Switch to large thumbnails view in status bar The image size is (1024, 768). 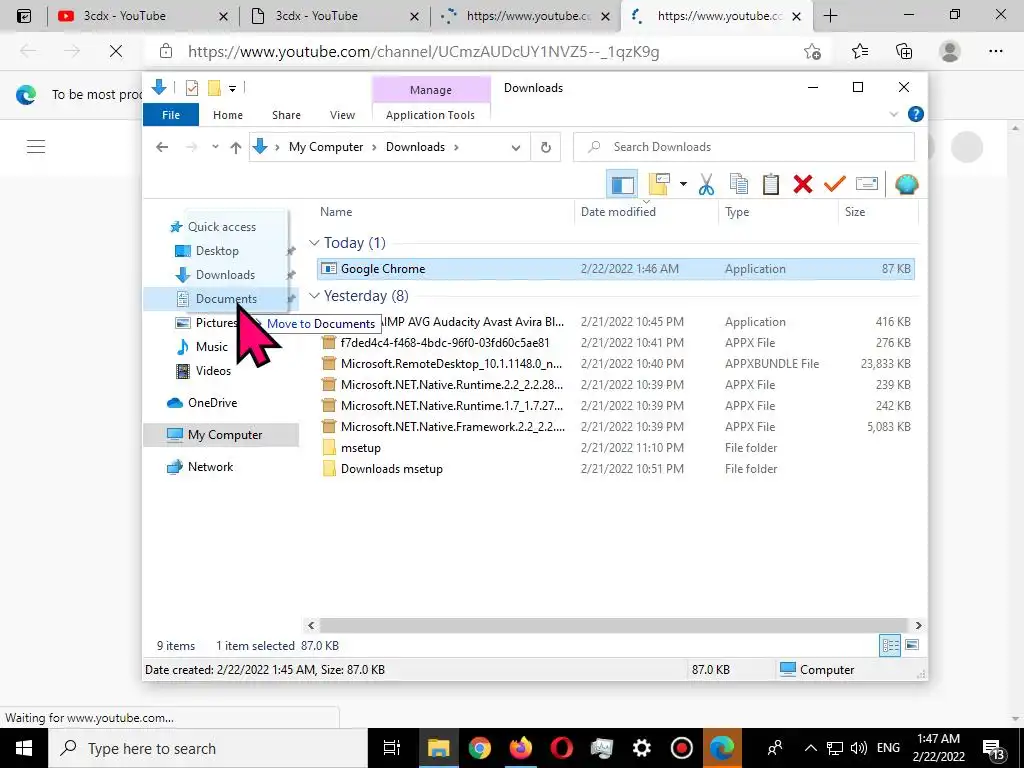click(912, 646)
